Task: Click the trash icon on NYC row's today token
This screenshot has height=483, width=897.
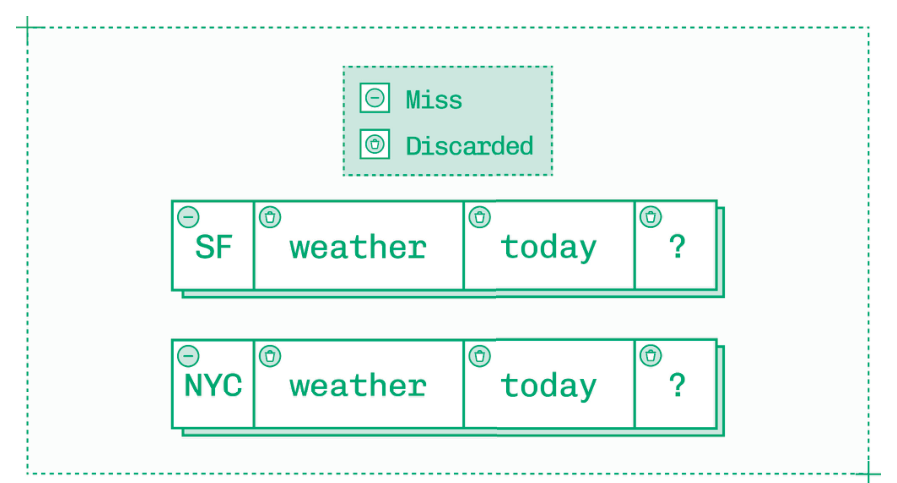Action: click(480, 355)
